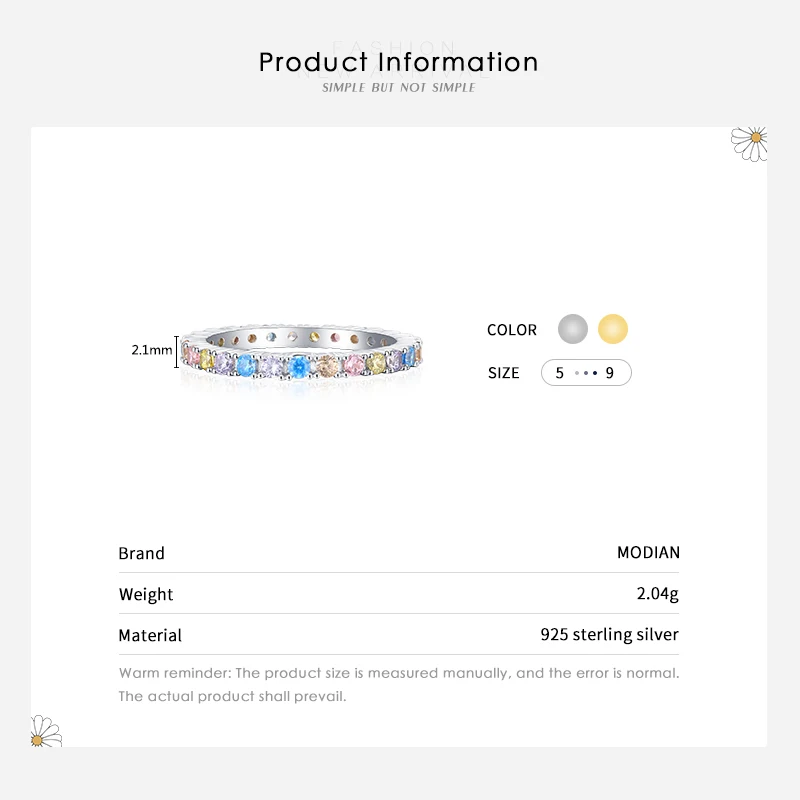Click the daisy flower icon at bottom left
The width and height of the screenshot is (800, 800).
[x=44, y=731]
